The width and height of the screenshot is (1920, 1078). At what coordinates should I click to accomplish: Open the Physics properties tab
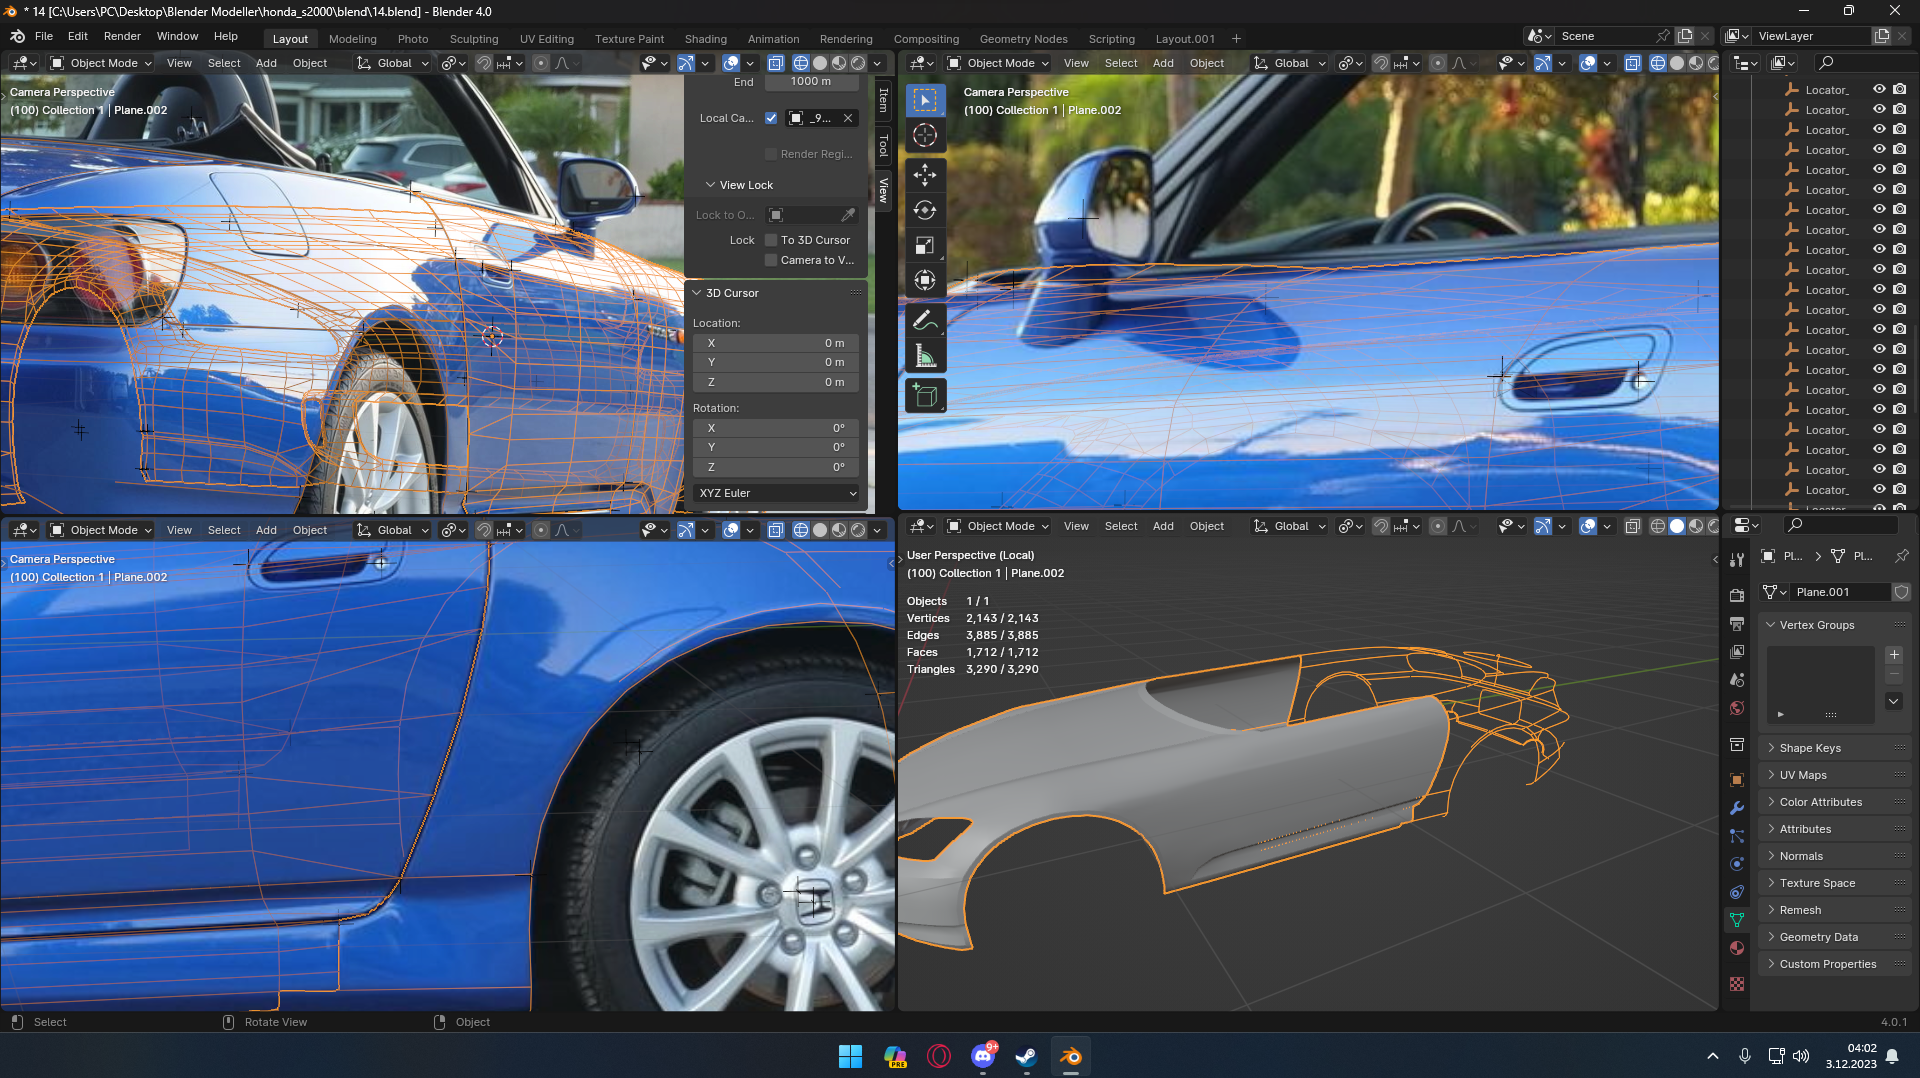[1737, 864]
